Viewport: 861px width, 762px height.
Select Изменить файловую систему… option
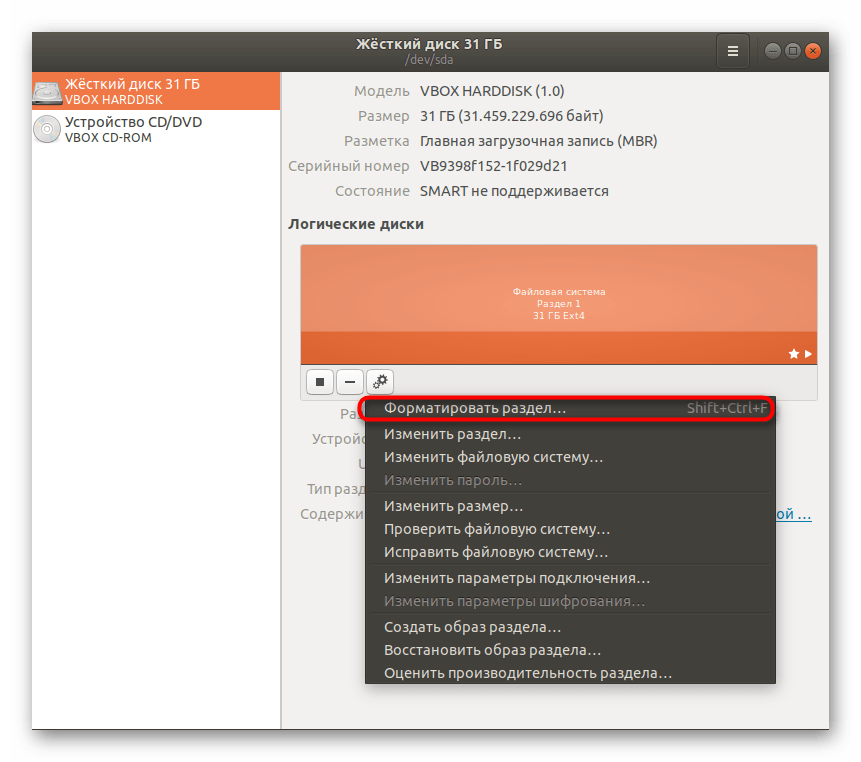tap(493, 457)
